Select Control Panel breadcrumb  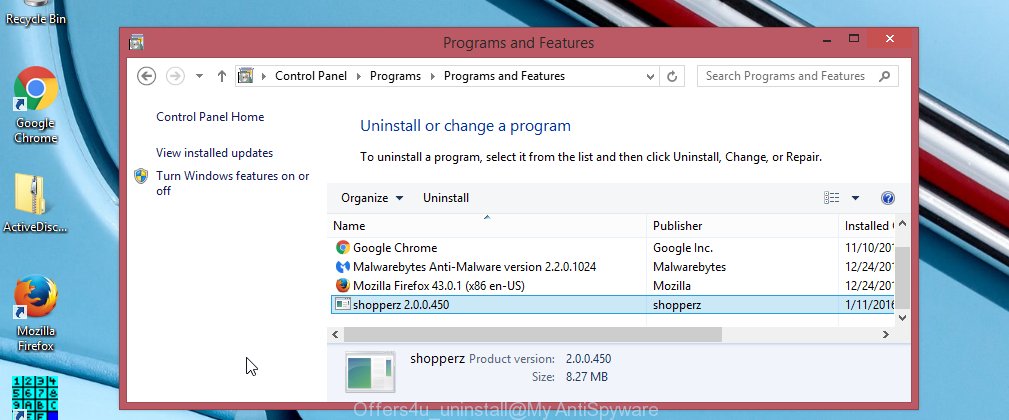[x=311, y=76]
